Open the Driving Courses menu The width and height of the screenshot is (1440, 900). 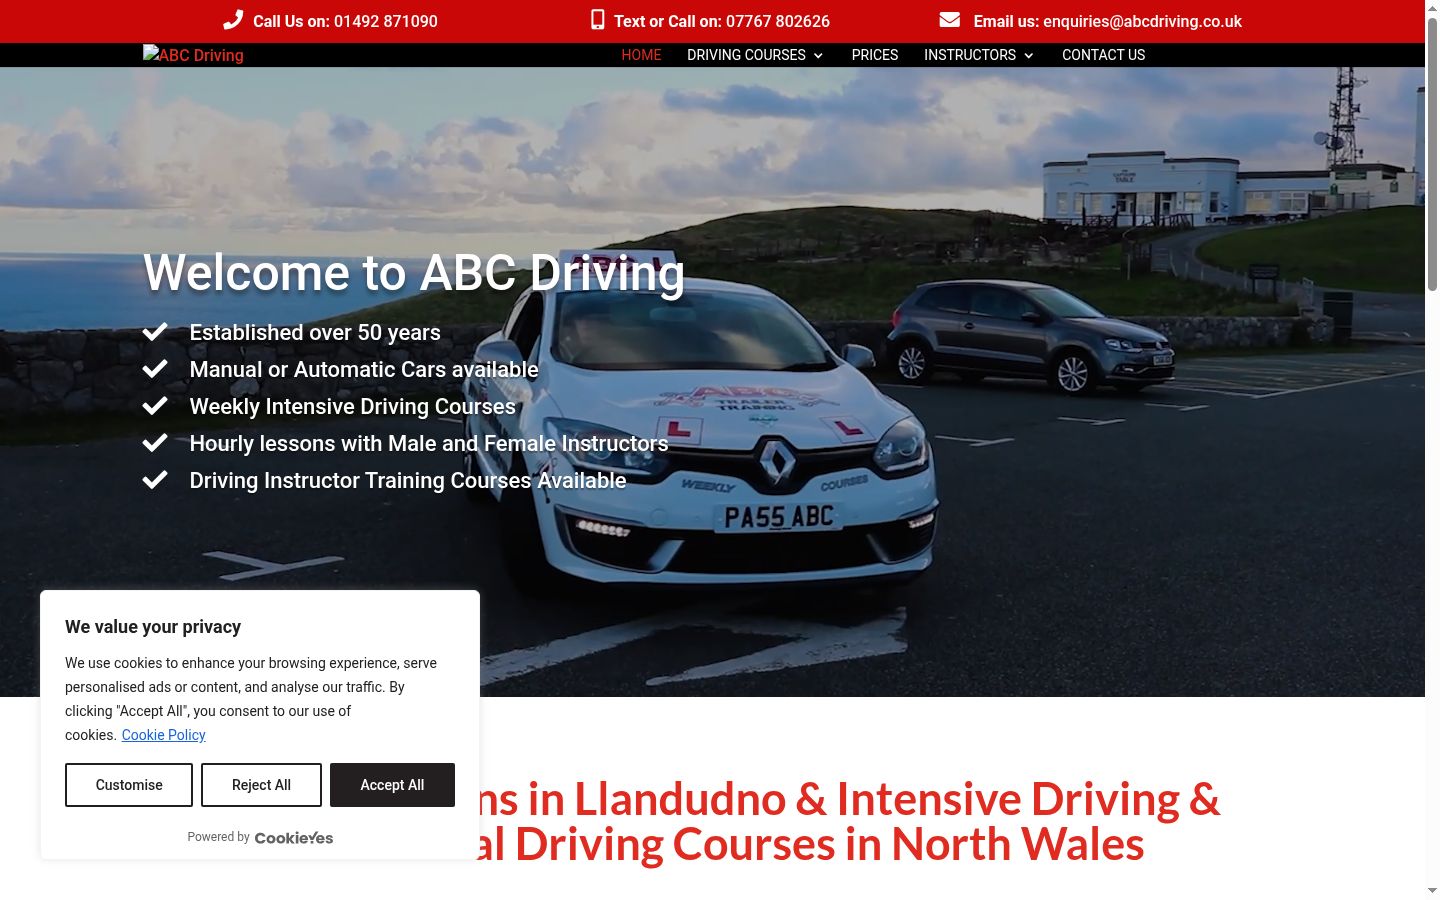coord(746,55)
